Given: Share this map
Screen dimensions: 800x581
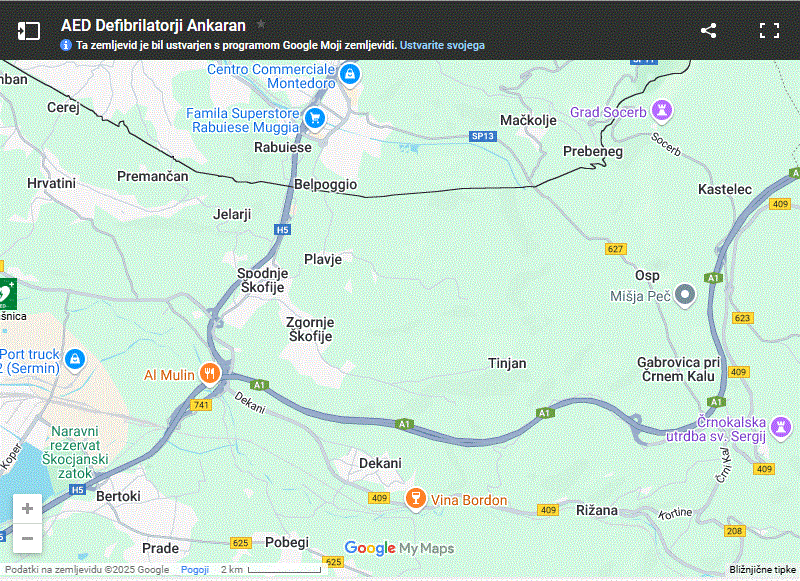Looking at the screenshot, I should pos(708,31).
